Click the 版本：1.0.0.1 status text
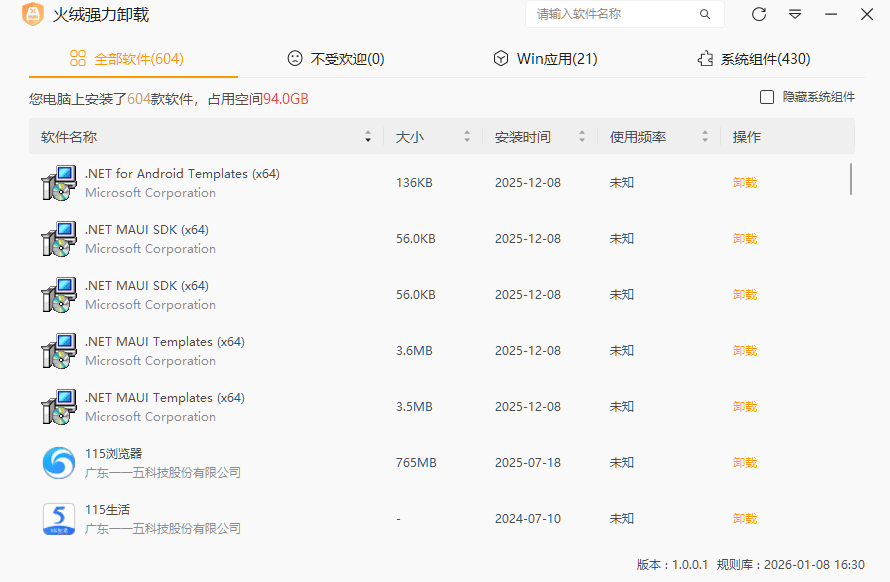The width and height of the screenshot is (890, 582). coord(673,565)
